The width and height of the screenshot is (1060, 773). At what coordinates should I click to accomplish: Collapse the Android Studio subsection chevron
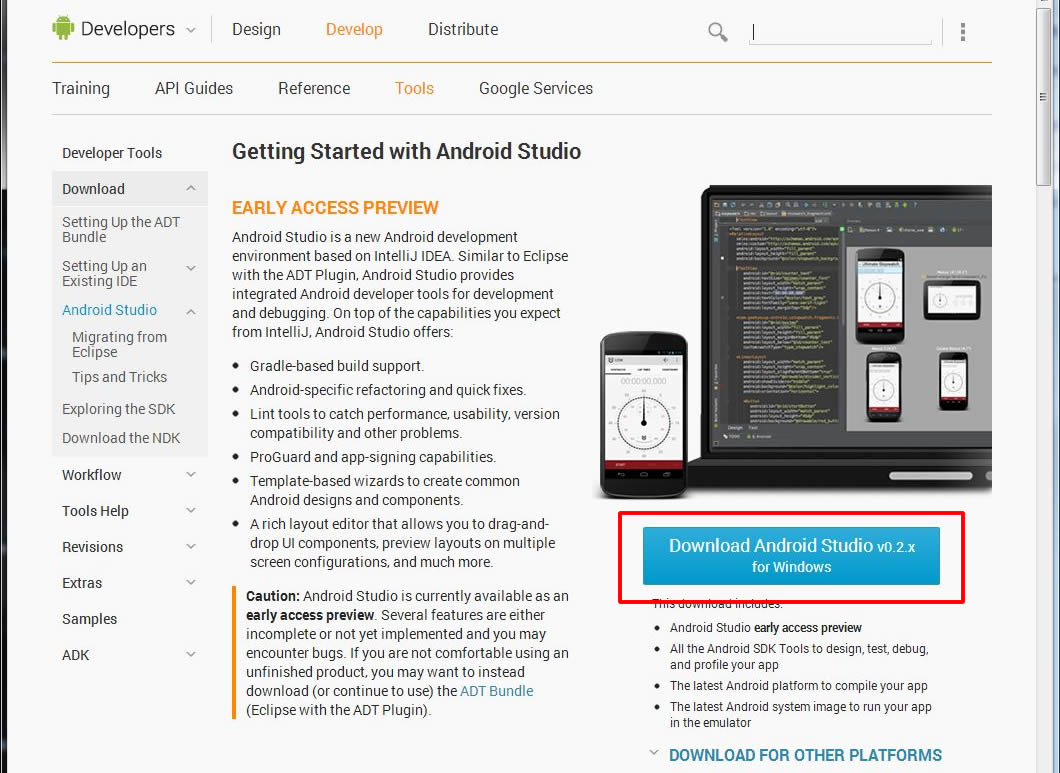(x=191, y=311)
